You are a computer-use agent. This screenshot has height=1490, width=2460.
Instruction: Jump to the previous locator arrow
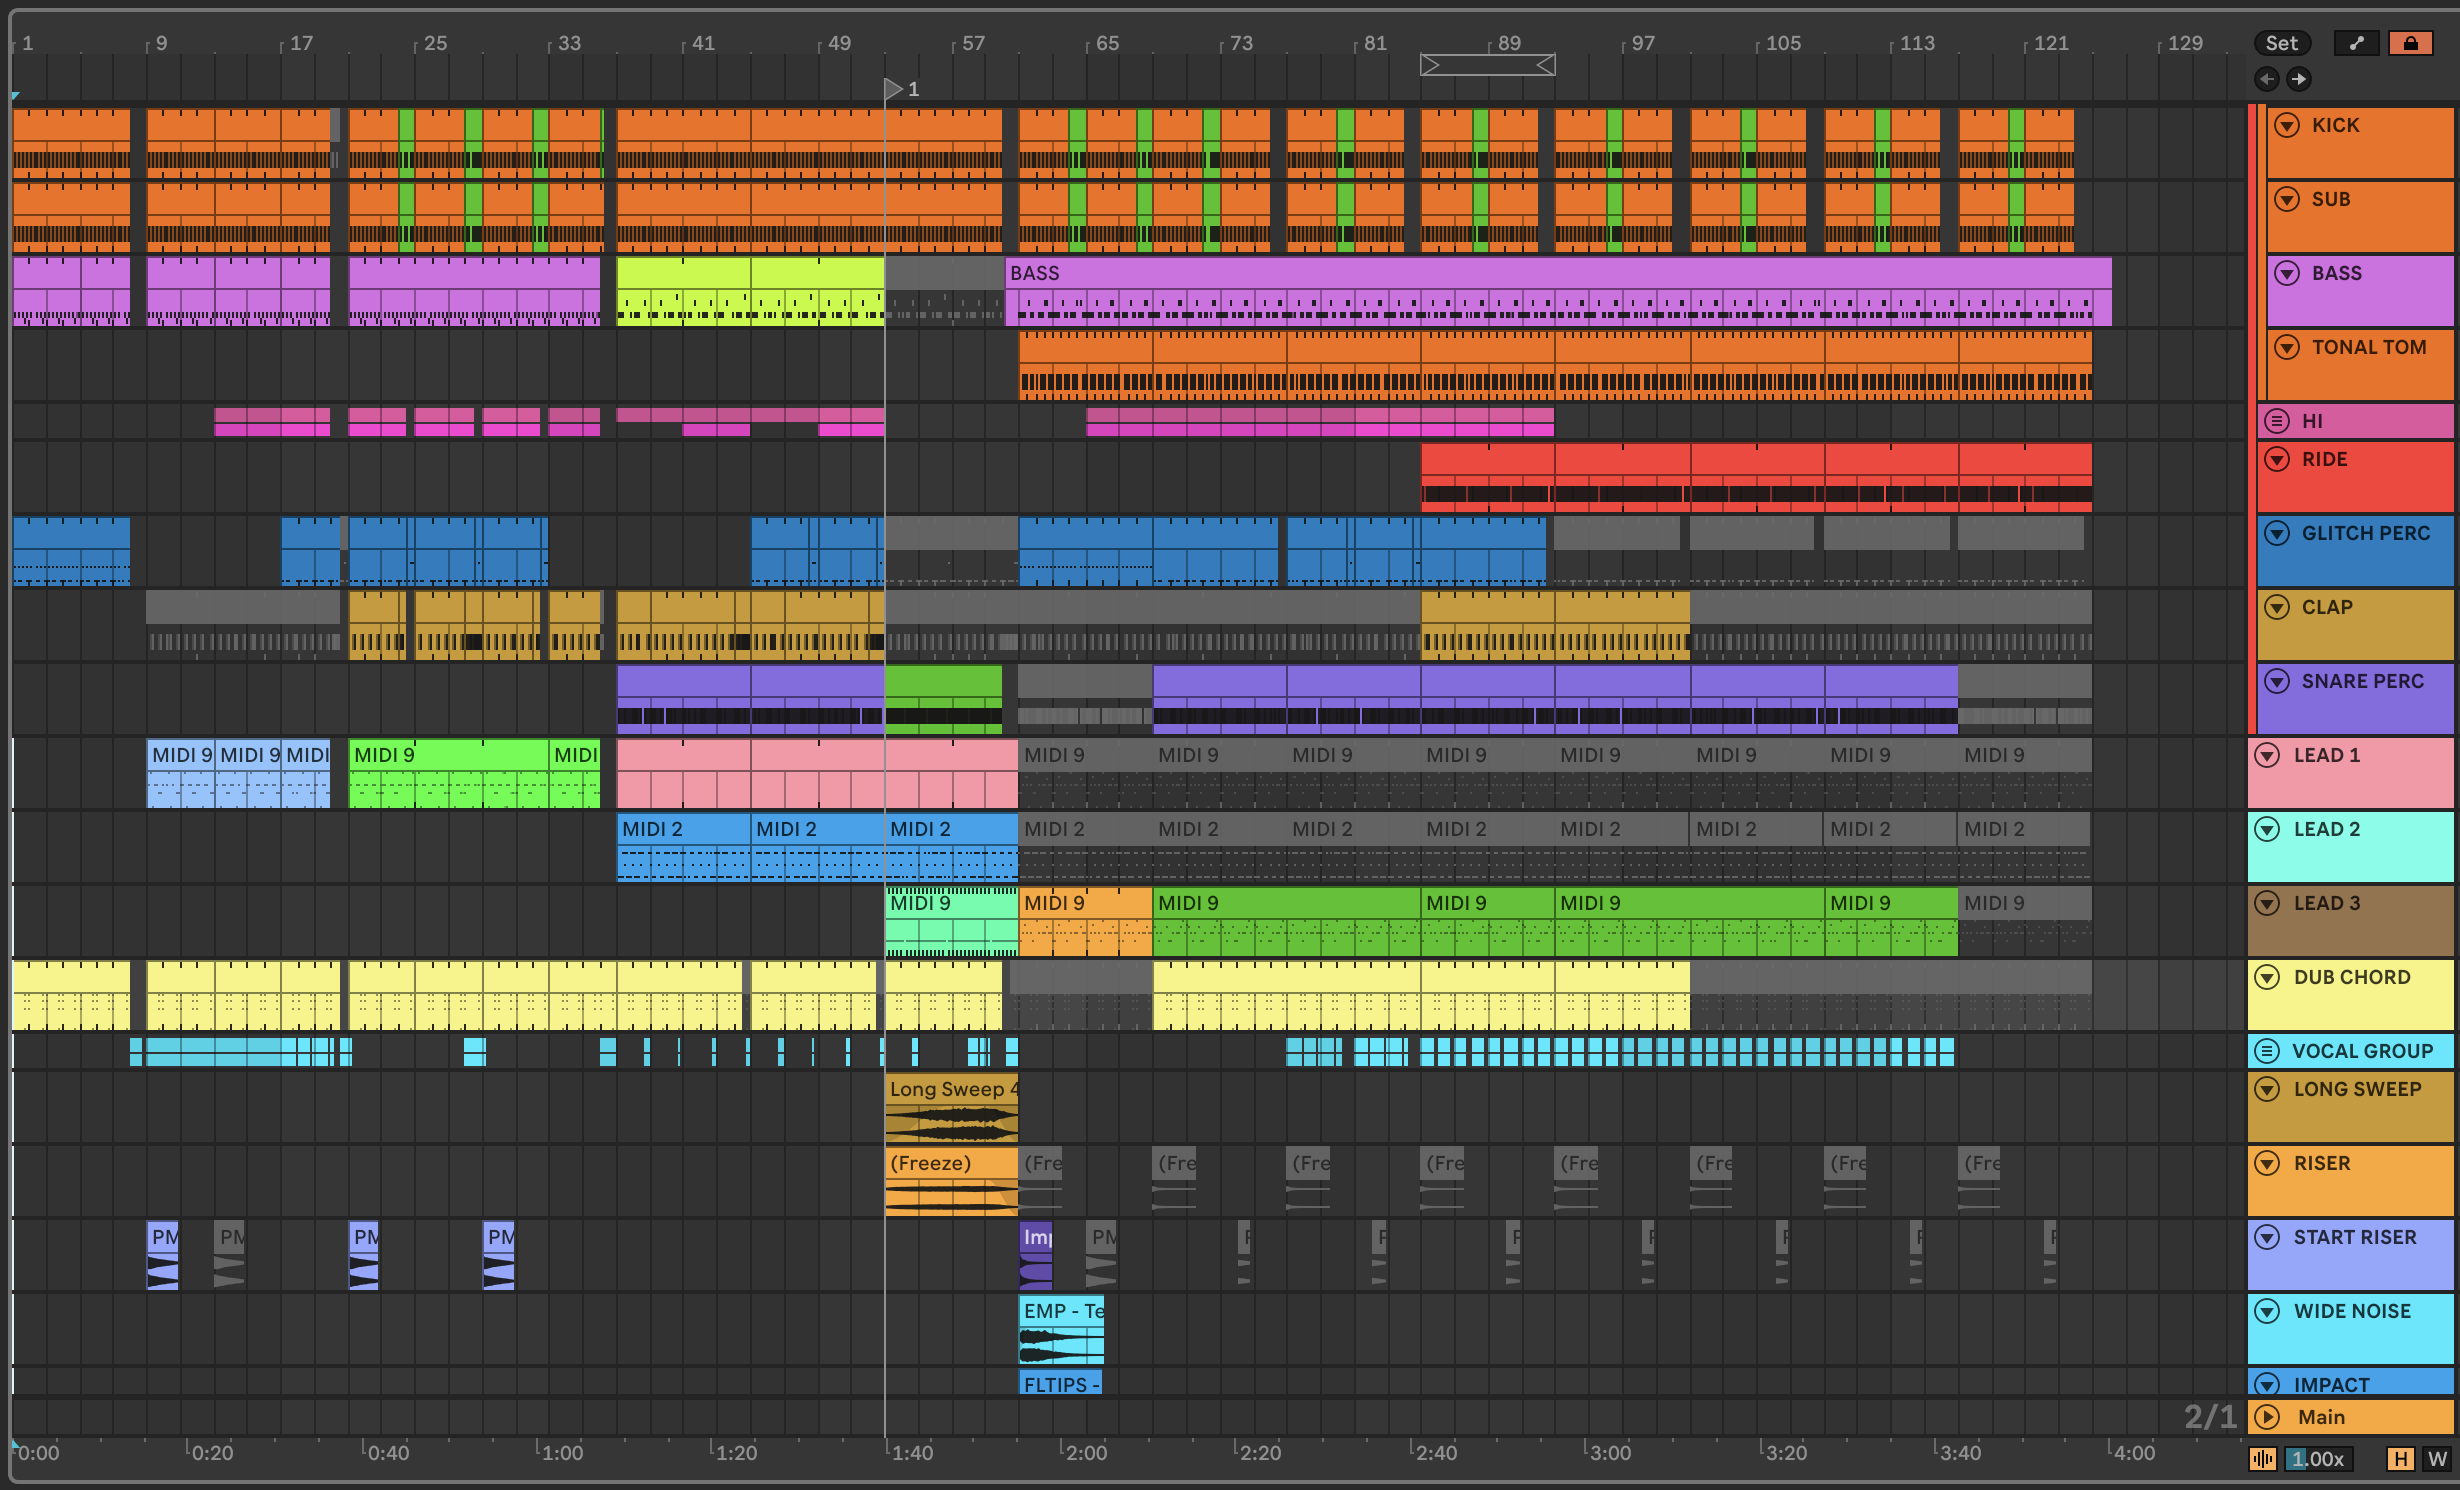[2267, 79]
